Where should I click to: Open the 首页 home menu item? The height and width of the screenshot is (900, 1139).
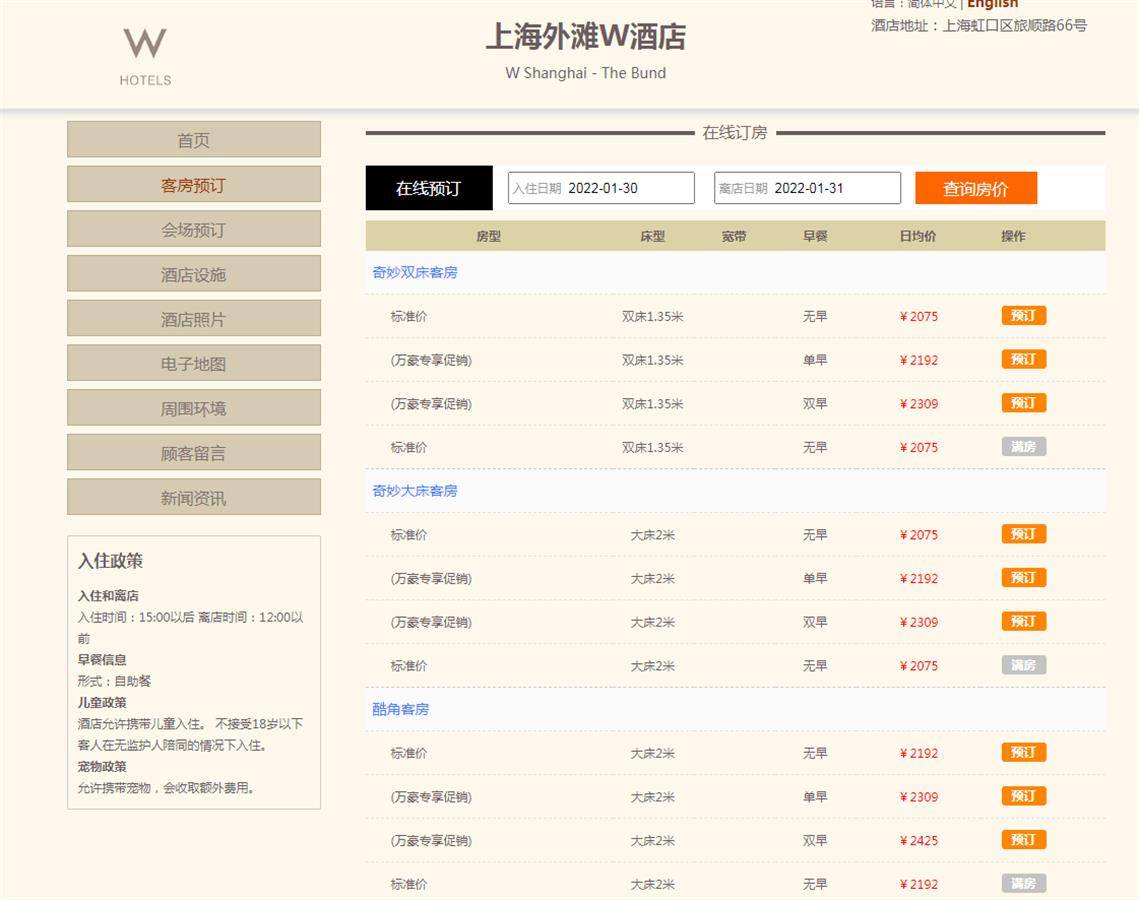click(x=194, y=140)
